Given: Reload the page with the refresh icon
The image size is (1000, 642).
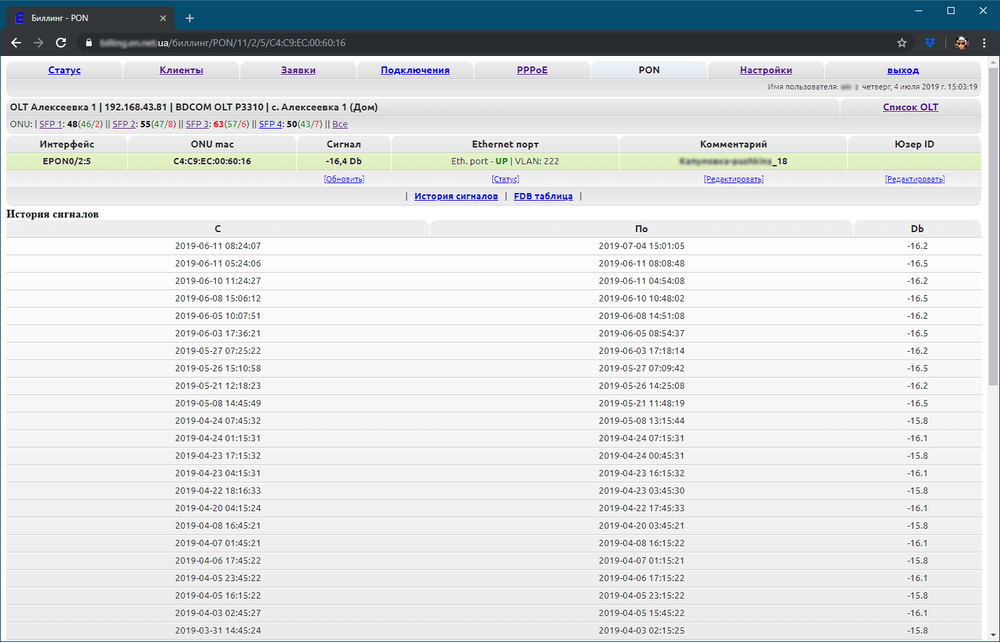Looking at the screenshot, I should click(61, 43).
